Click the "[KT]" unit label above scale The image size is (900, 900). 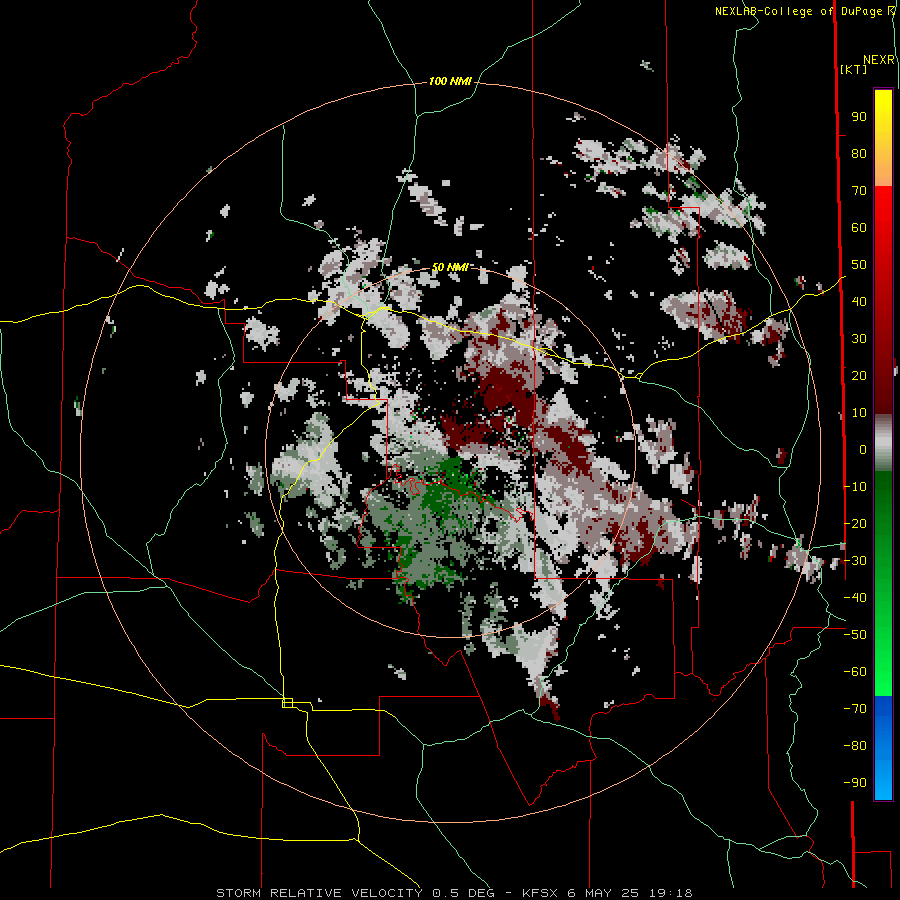[853, 69]
